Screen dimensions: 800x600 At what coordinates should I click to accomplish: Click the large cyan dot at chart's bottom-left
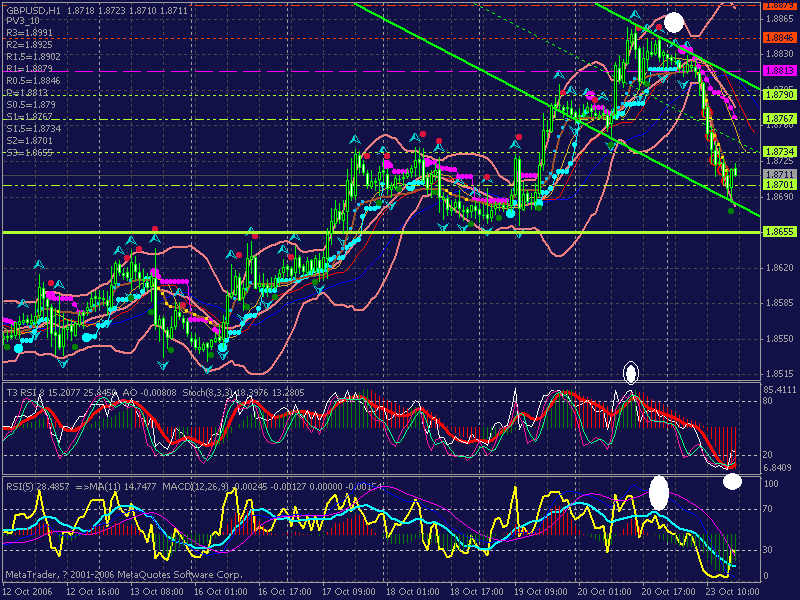click(18, 348)
